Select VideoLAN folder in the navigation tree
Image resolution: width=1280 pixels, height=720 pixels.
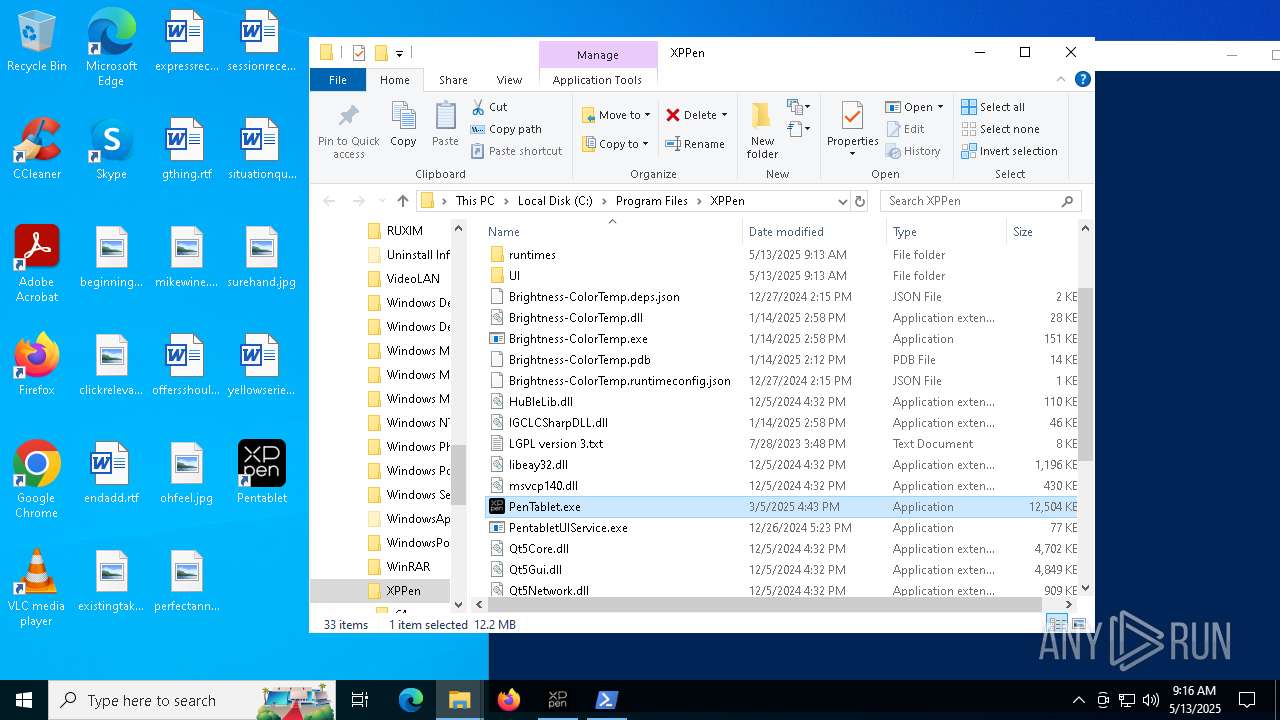coord(413,279)
